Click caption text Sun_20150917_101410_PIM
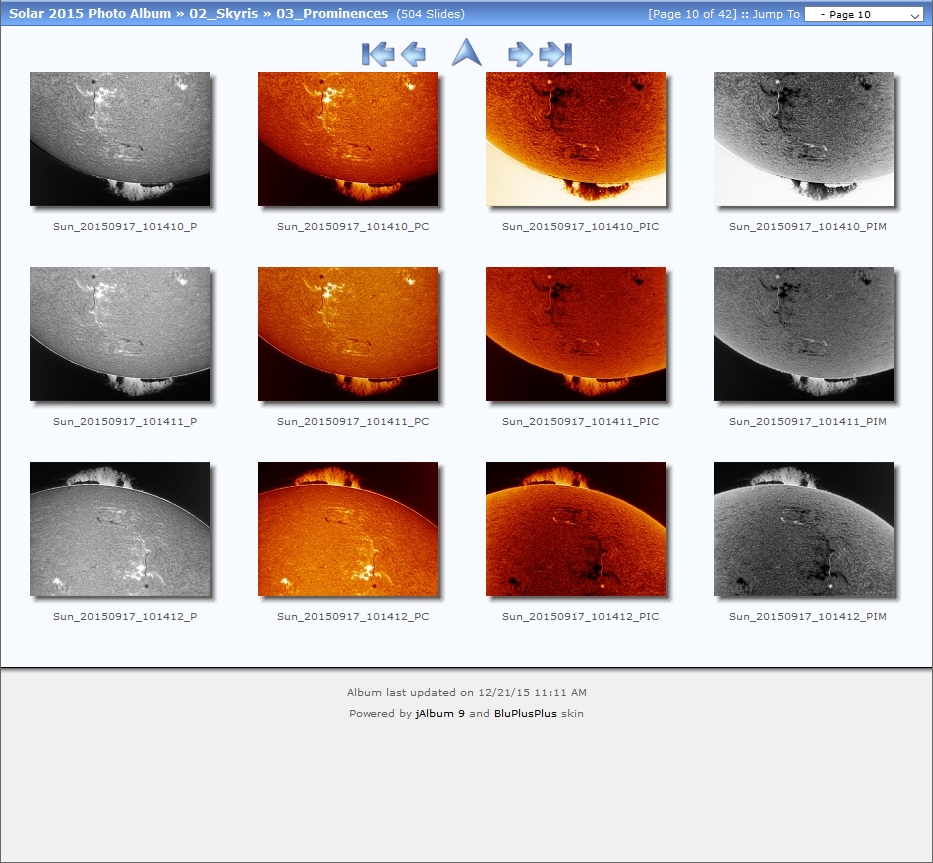Screen dimensions: 933x863 point(808,227)
